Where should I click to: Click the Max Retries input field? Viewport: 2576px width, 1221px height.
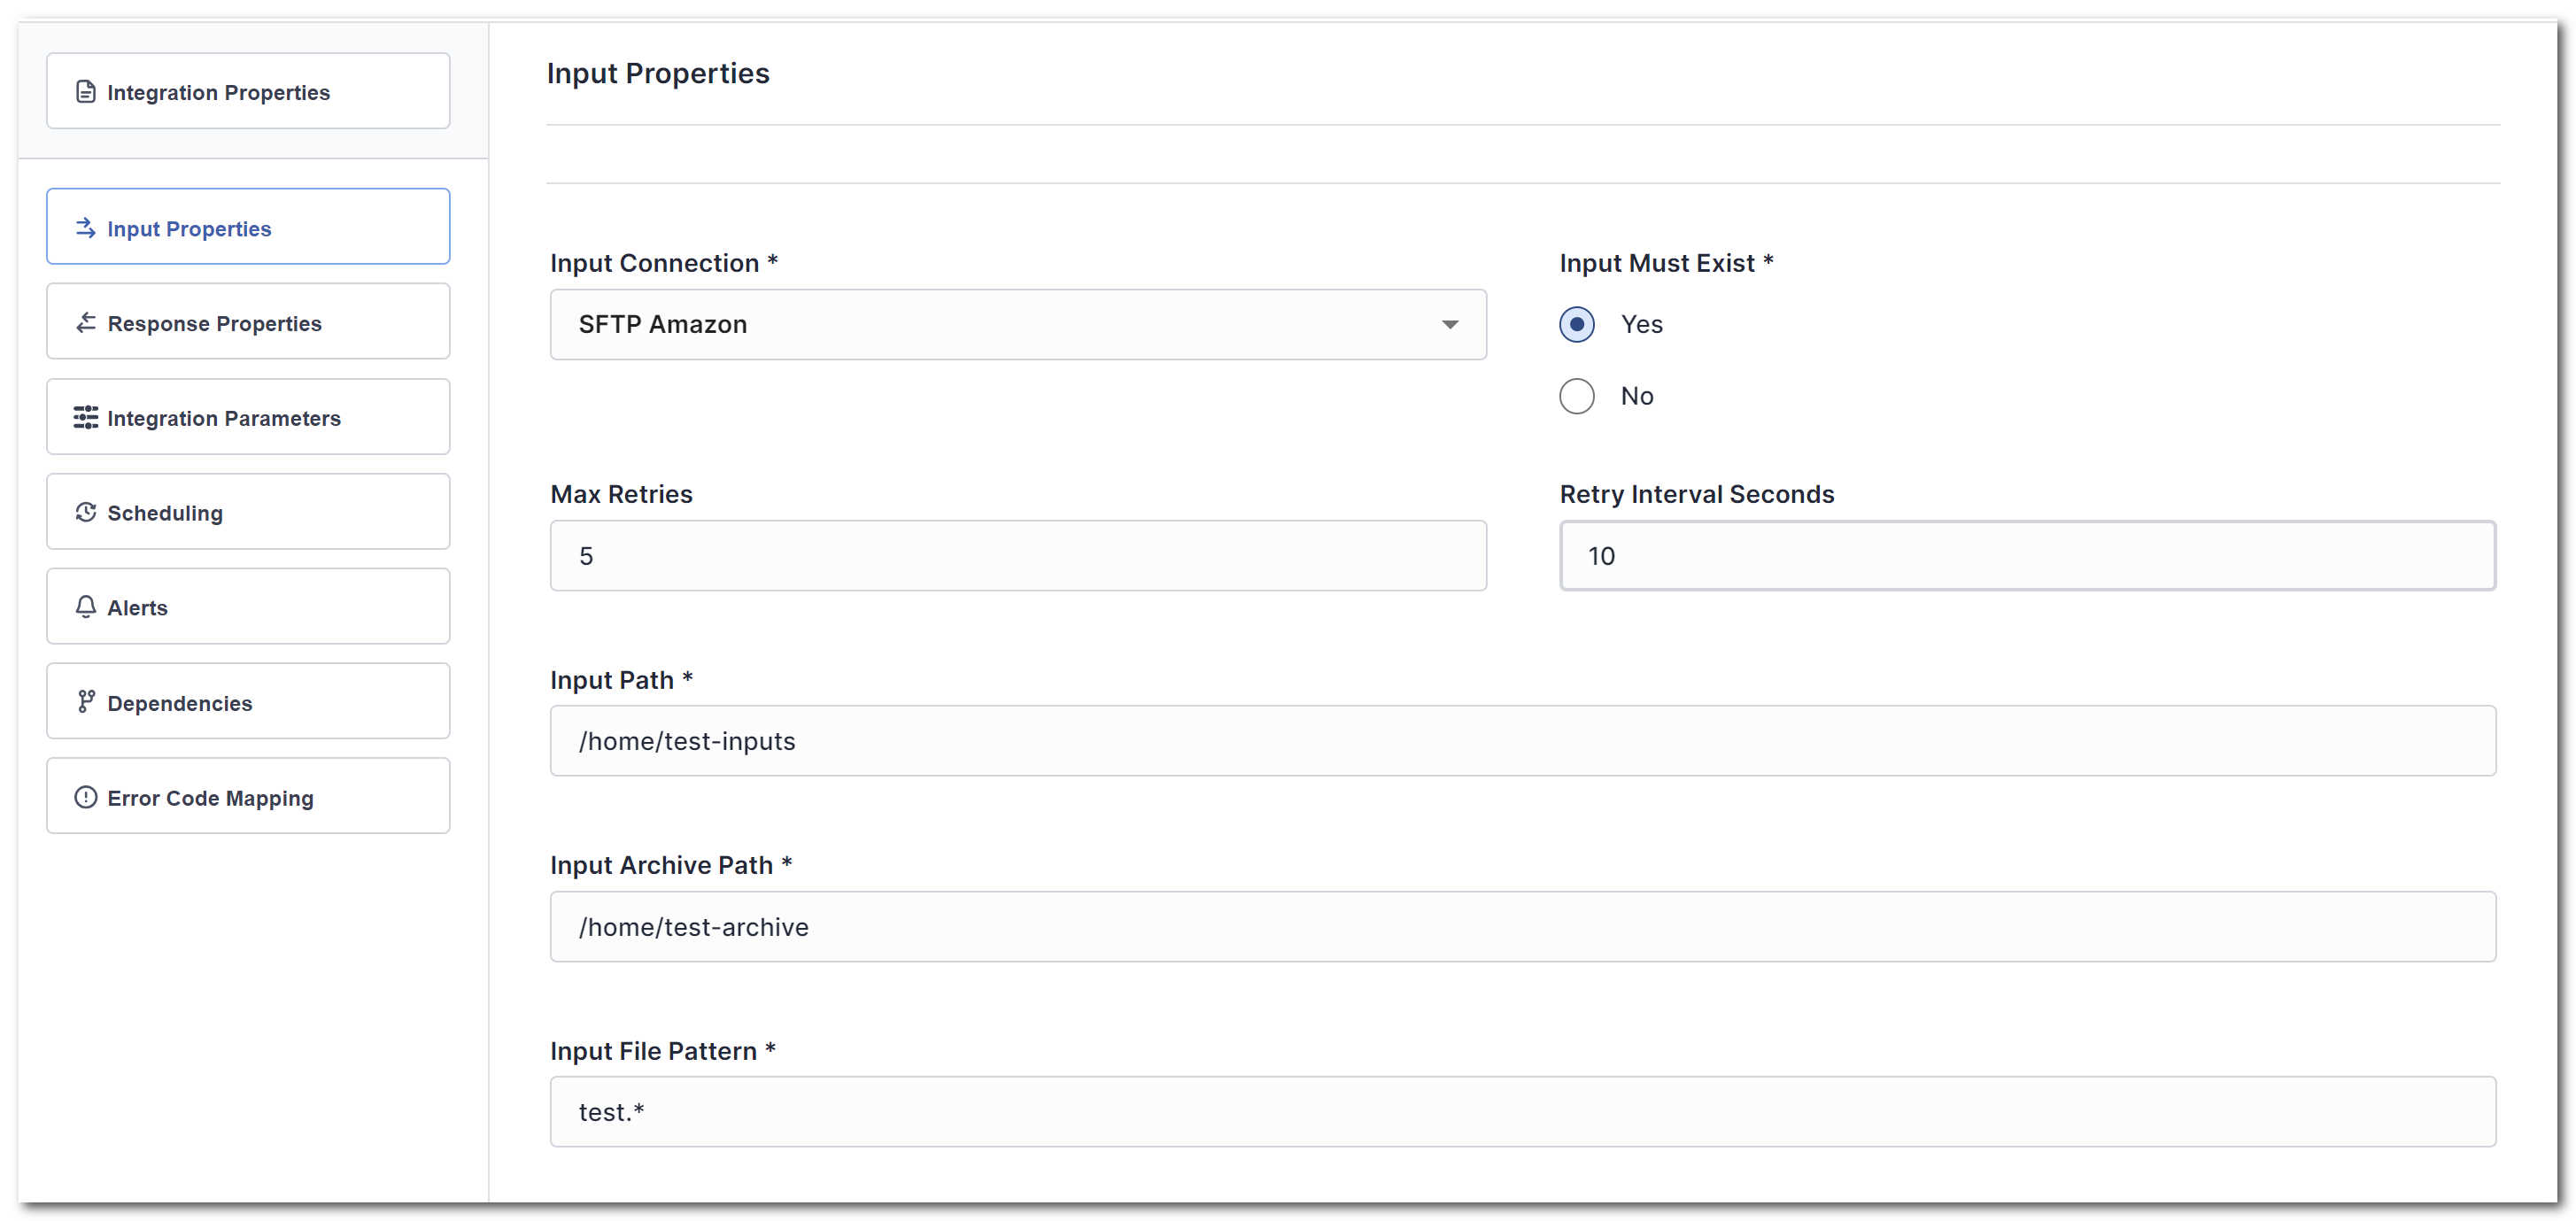(1018, 556)
